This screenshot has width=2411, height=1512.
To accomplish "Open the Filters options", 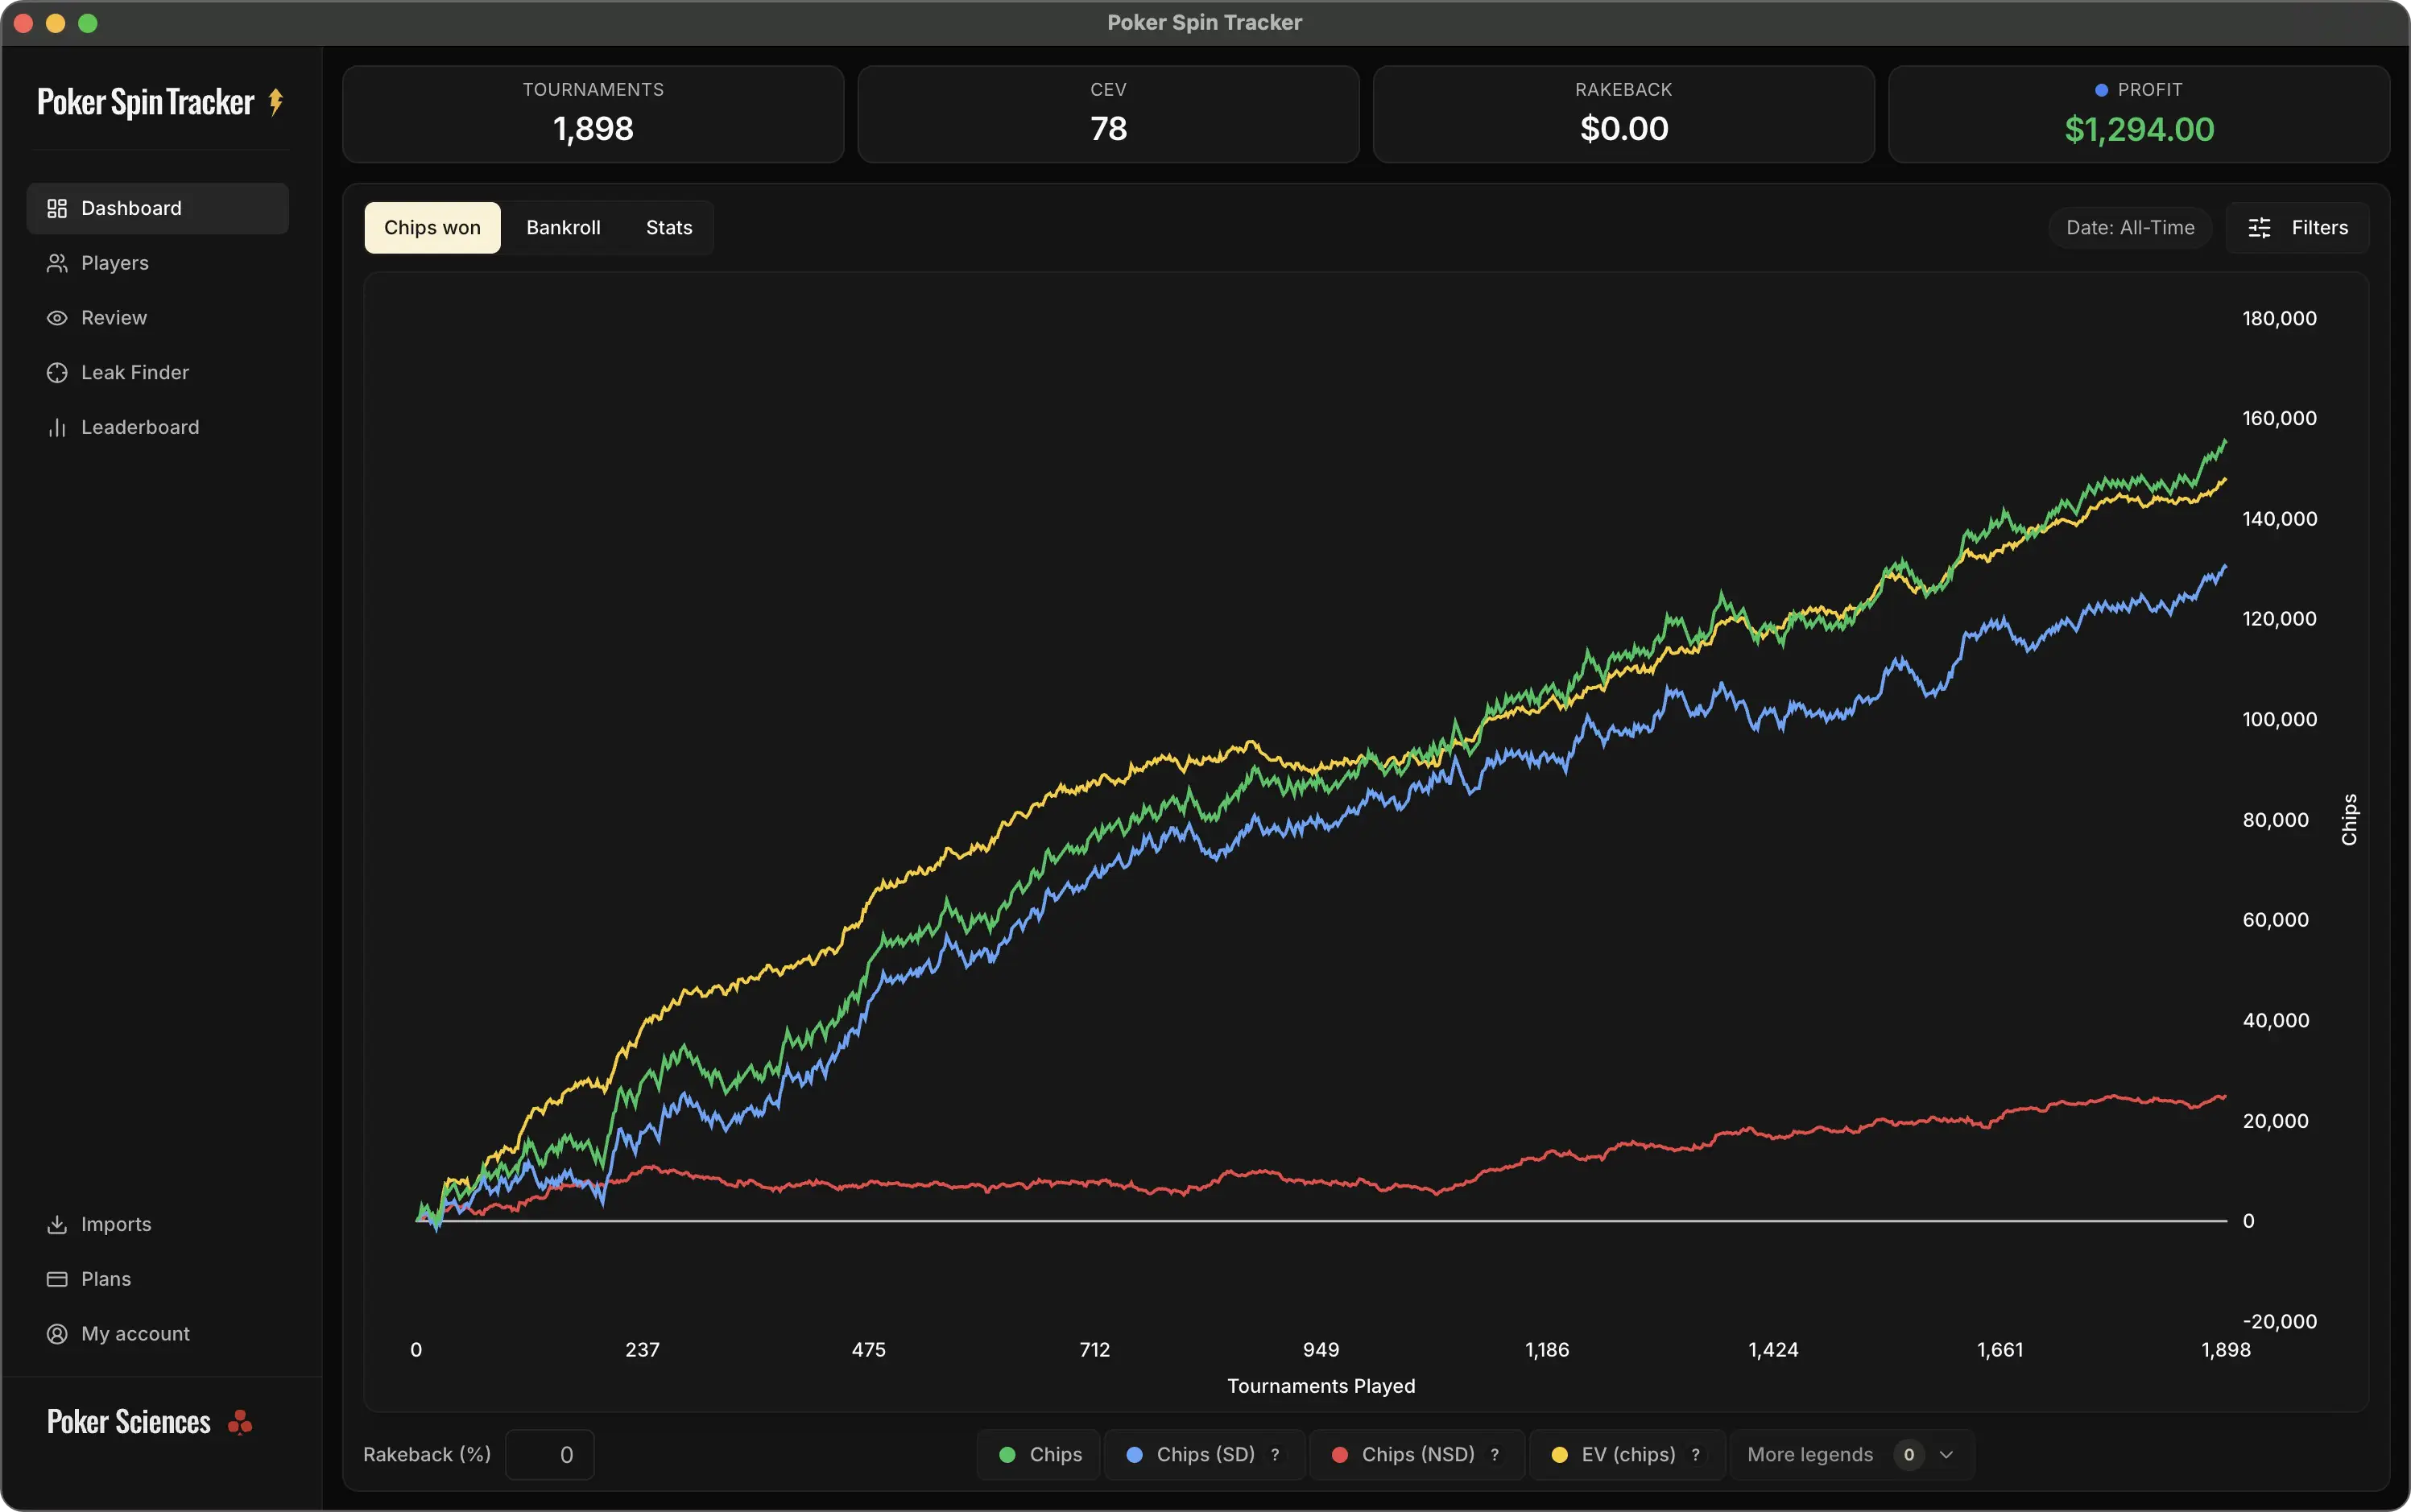I will 2299,227.
